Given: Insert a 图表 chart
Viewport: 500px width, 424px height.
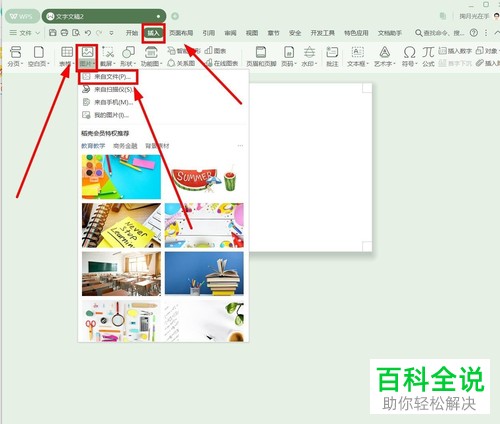Looking at the screenshot, I should click(x=215, y=51).
